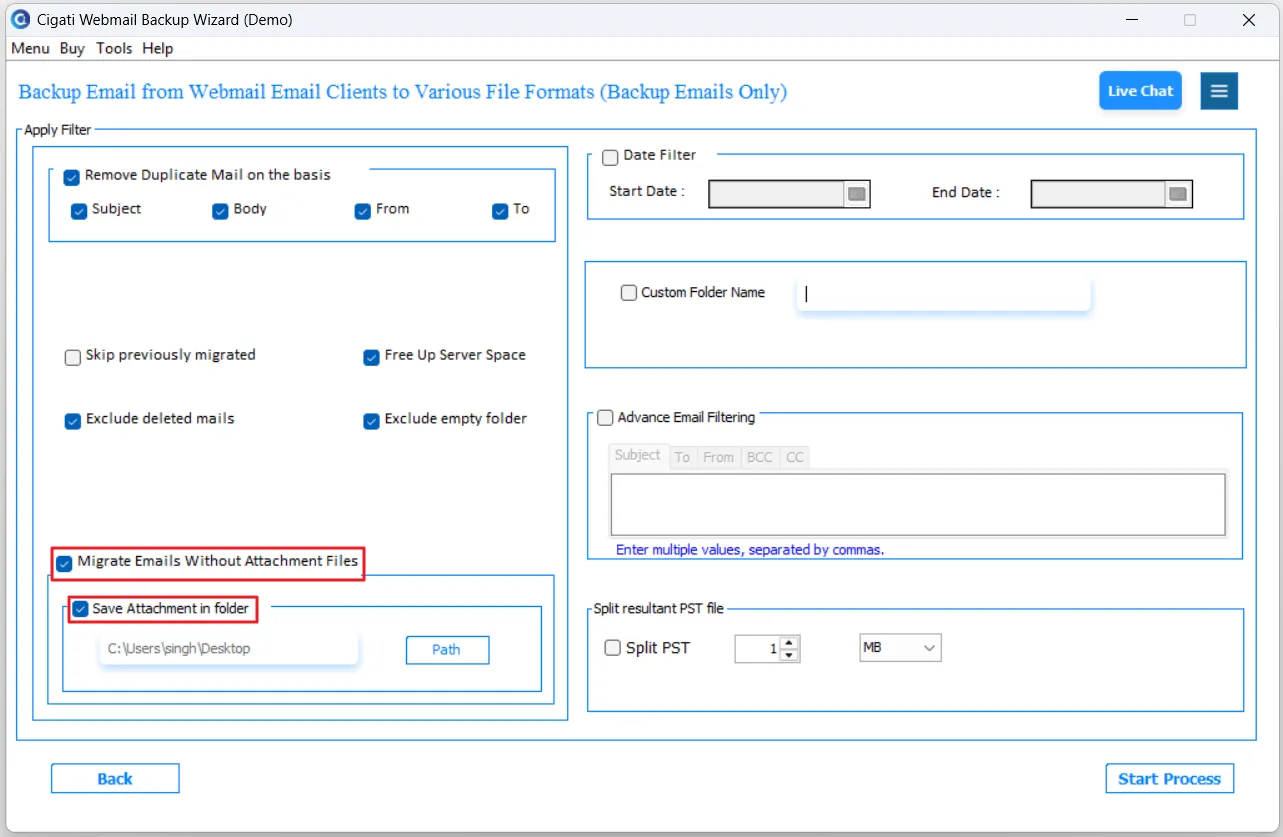Click the Split PST size number field
This screenshot has height=837, width=1283.
758,649
